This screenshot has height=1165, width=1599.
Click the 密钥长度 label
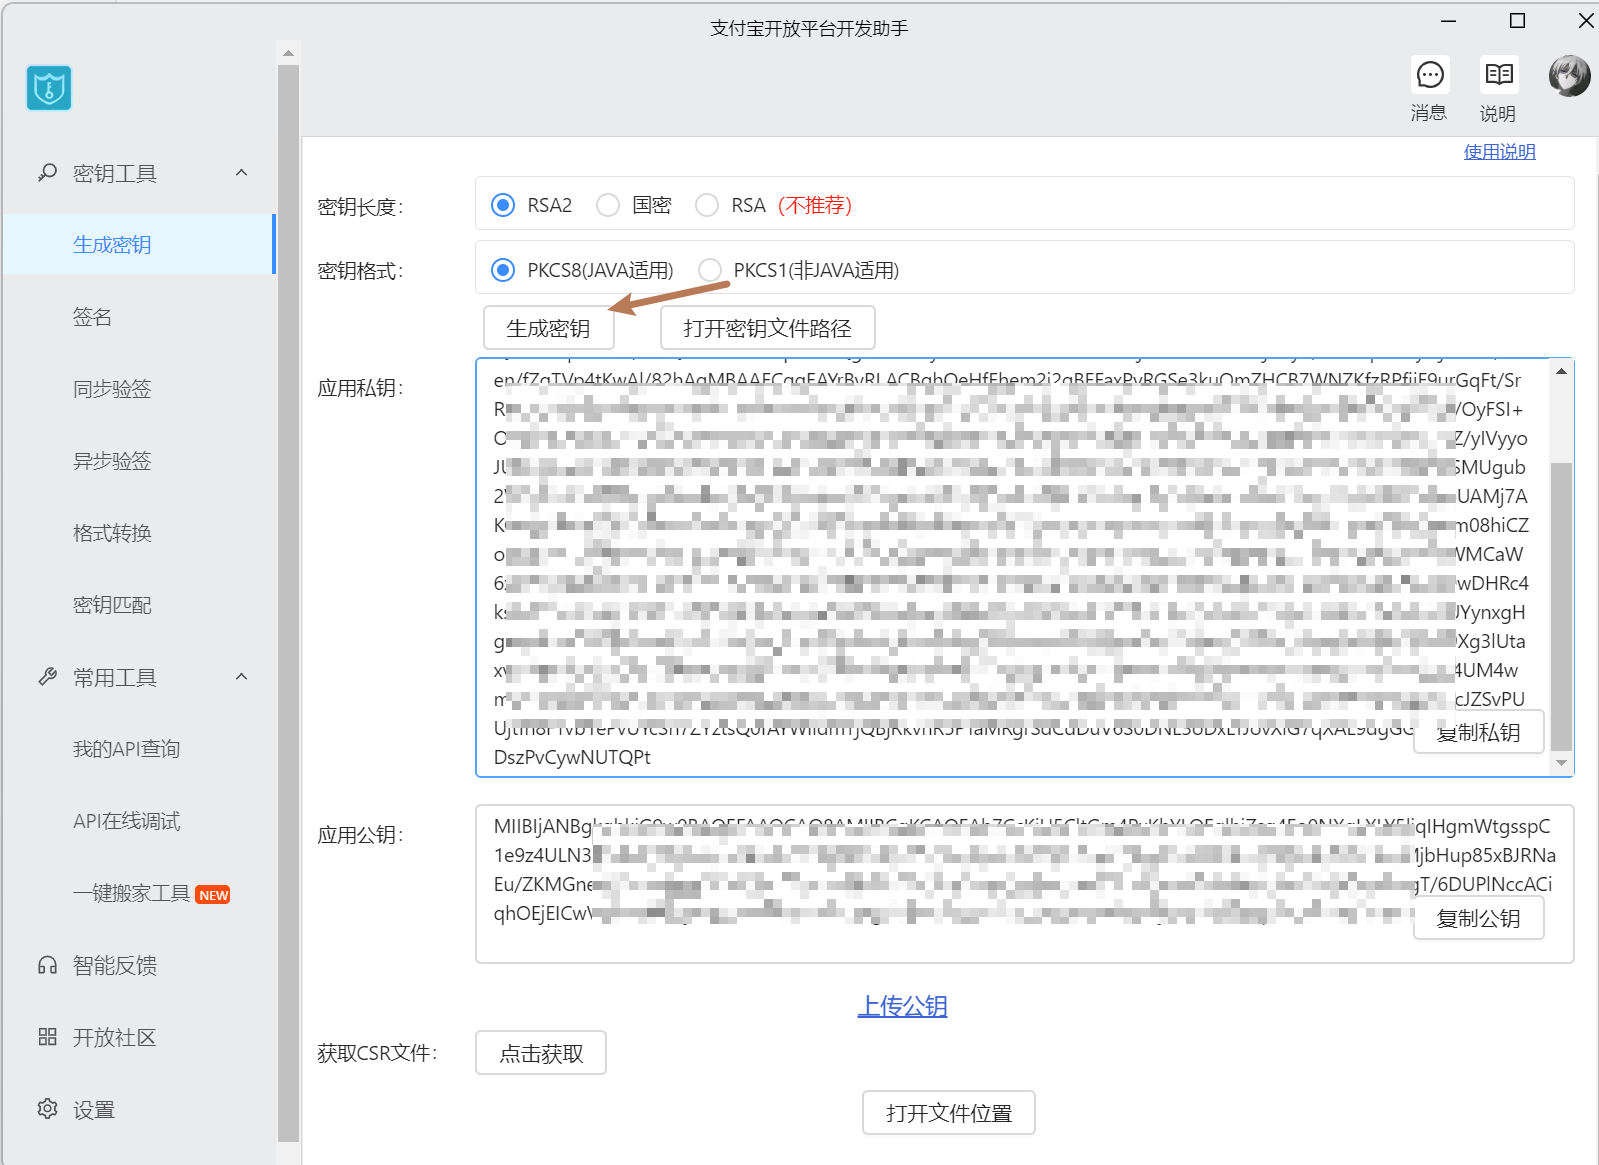pyautogui.click(x=360, y=207)
